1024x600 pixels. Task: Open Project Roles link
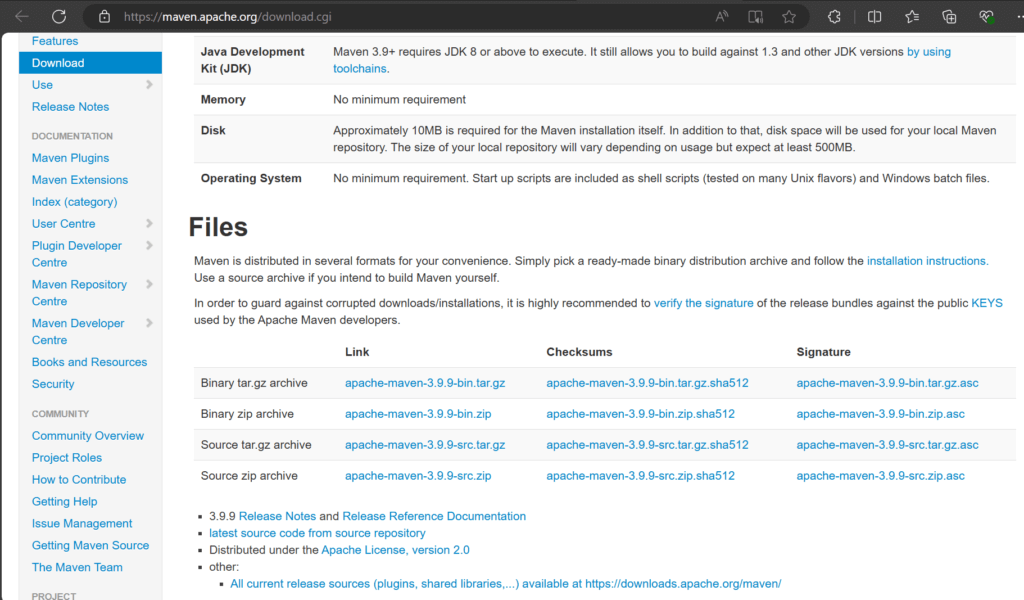[x=67, y=458]
